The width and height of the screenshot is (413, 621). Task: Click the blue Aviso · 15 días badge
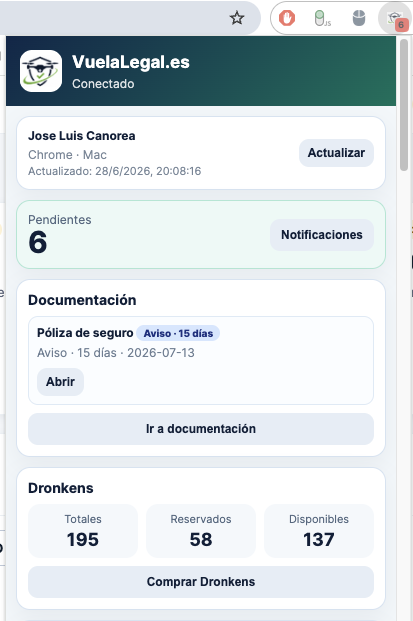(x=178, y=333)
